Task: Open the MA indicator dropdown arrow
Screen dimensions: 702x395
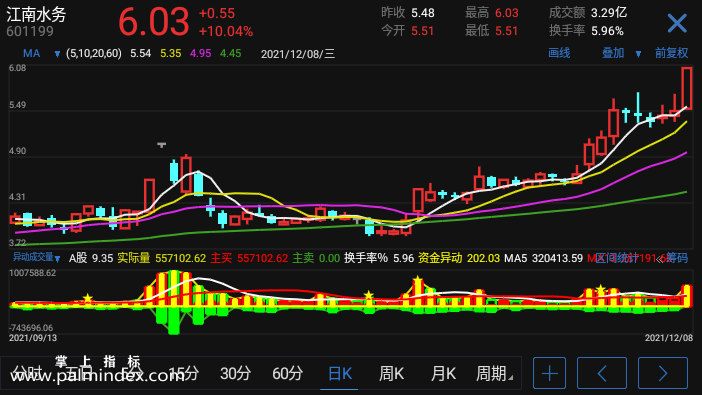Action: coord(57,54)
